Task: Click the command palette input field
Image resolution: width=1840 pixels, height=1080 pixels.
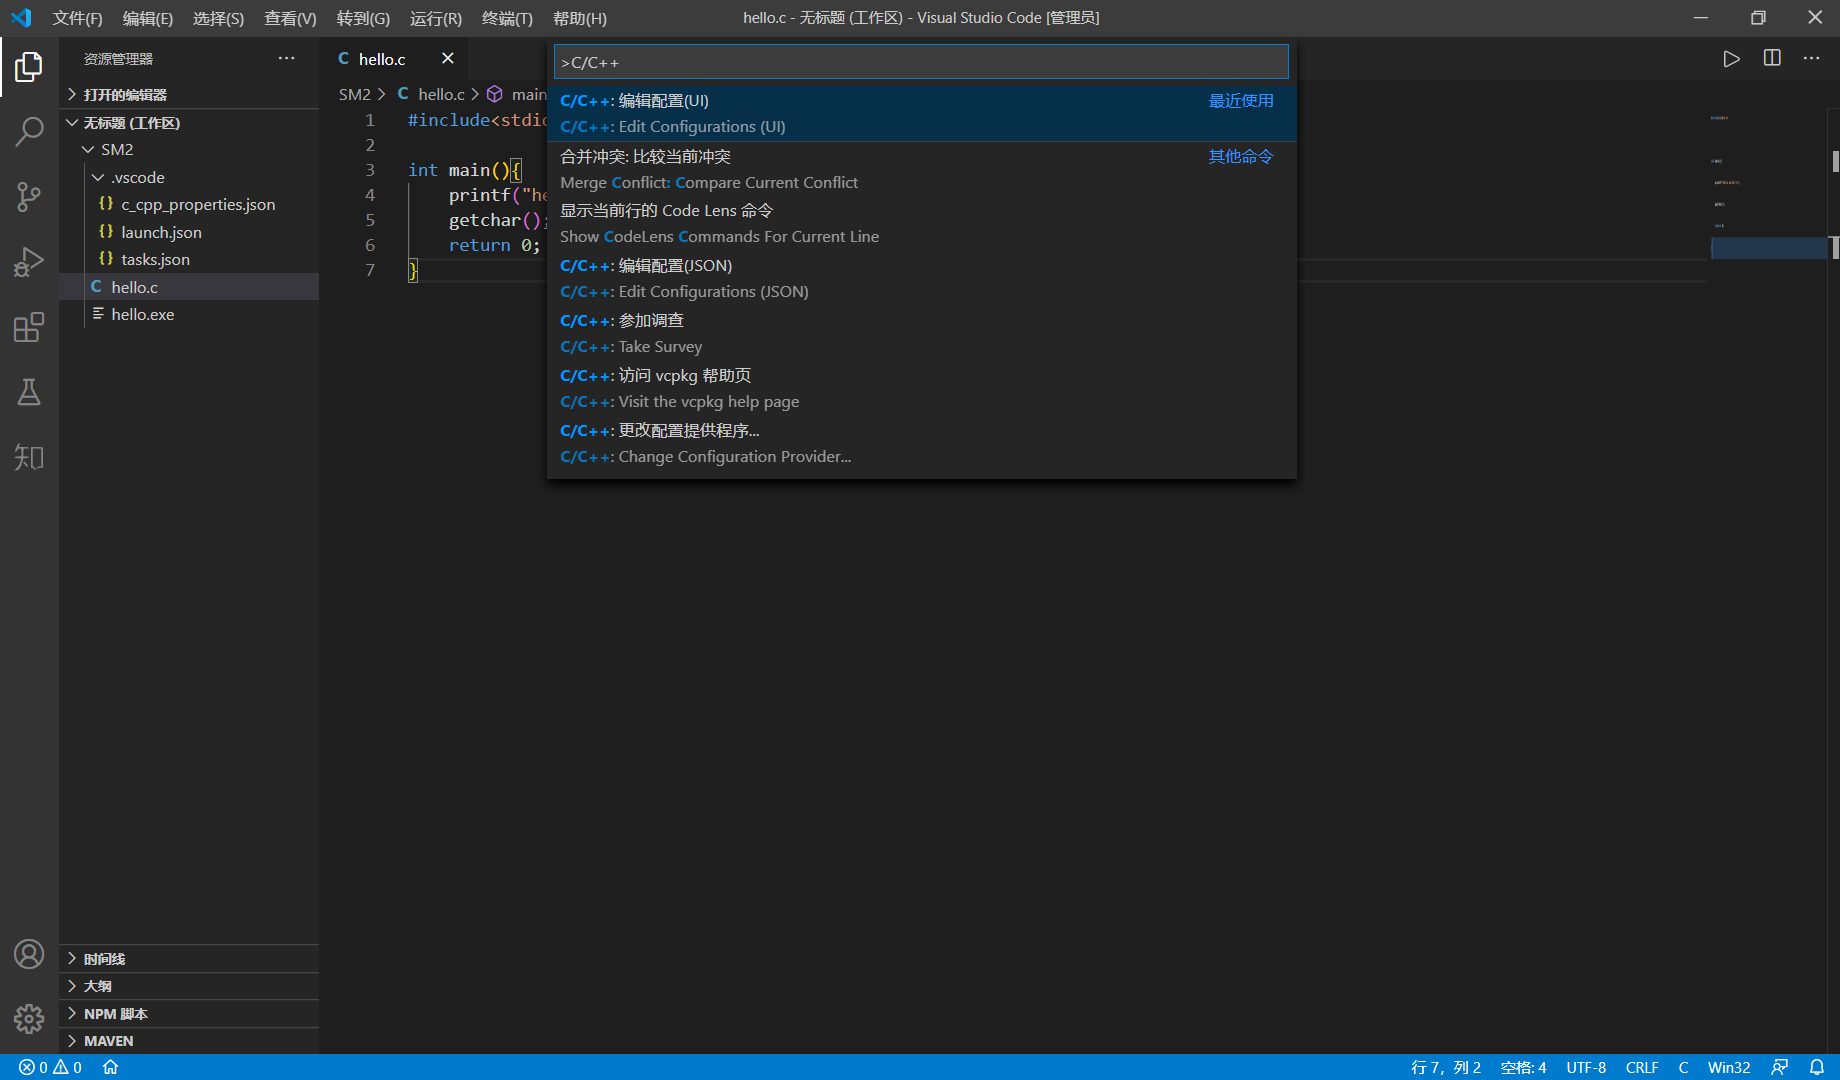Action: pyautogui.click(x=920, y=62)
